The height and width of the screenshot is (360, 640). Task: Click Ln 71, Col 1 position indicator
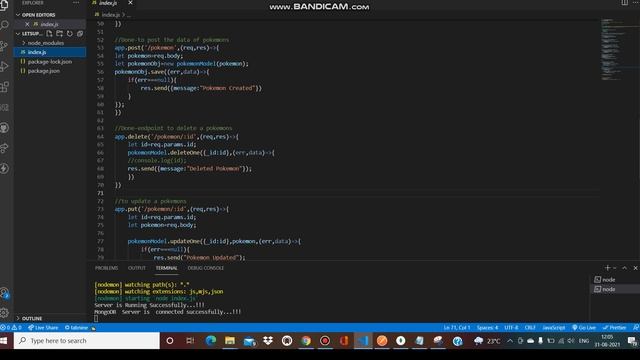[x=457, y=327]
